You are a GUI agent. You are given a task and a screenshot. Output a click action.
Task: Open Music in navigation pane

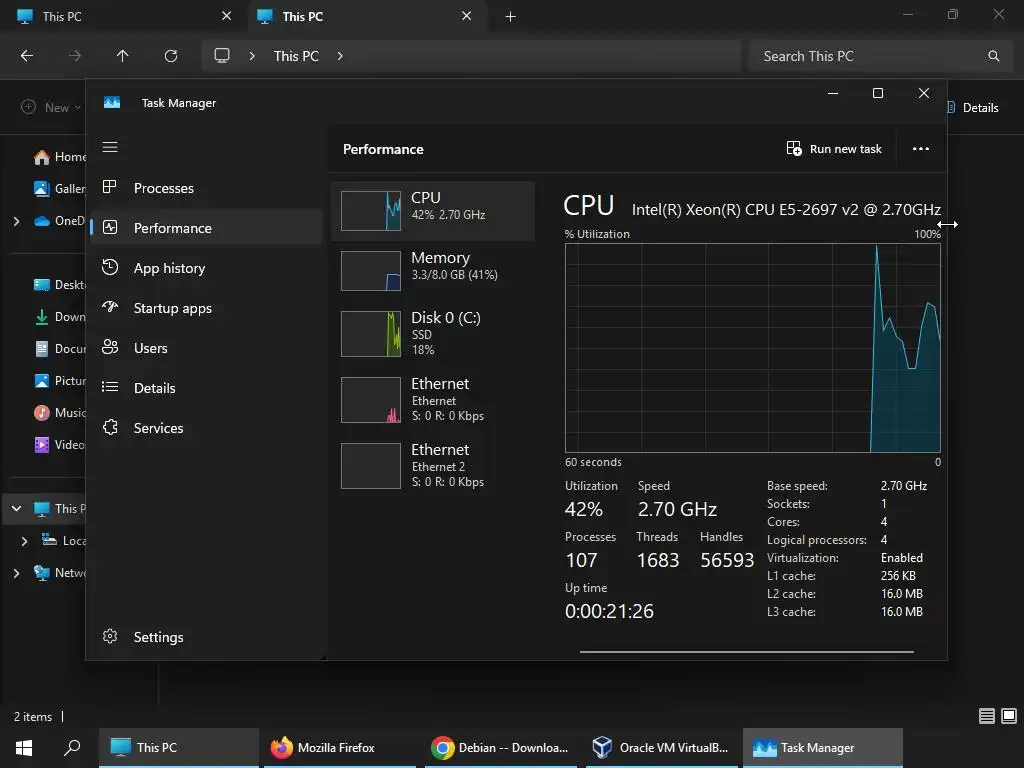coord(59,413)
